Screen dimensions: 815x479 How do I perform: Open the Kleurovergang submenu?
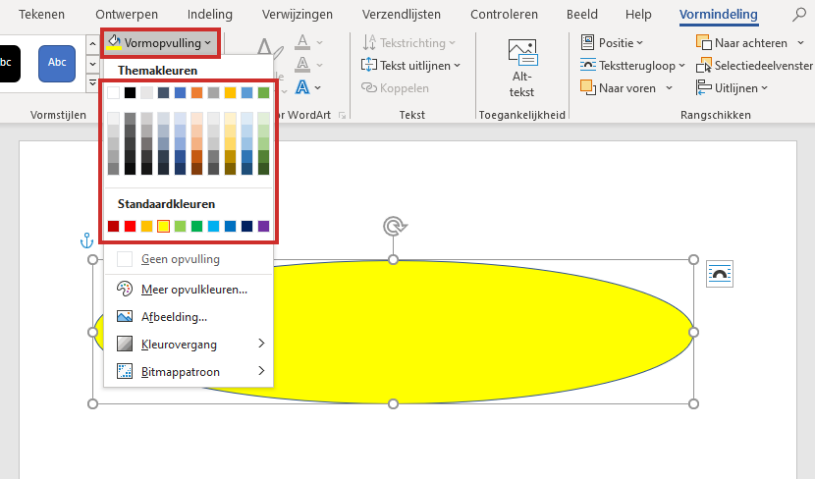coord(188,344)
